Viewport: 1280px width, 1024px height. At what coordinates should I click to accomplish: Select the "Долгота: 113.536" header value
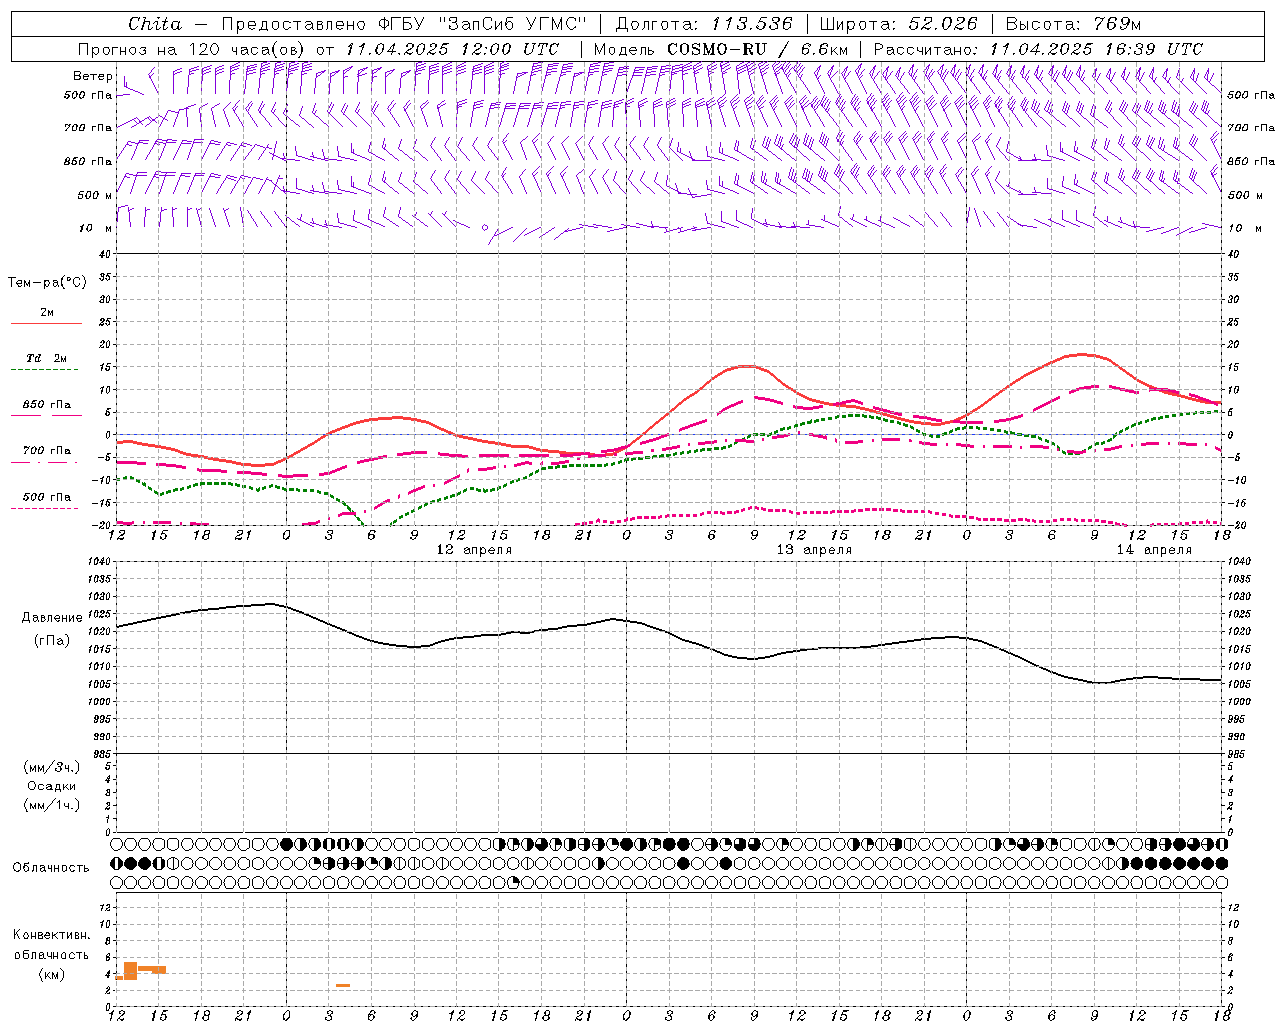point(704,24)
